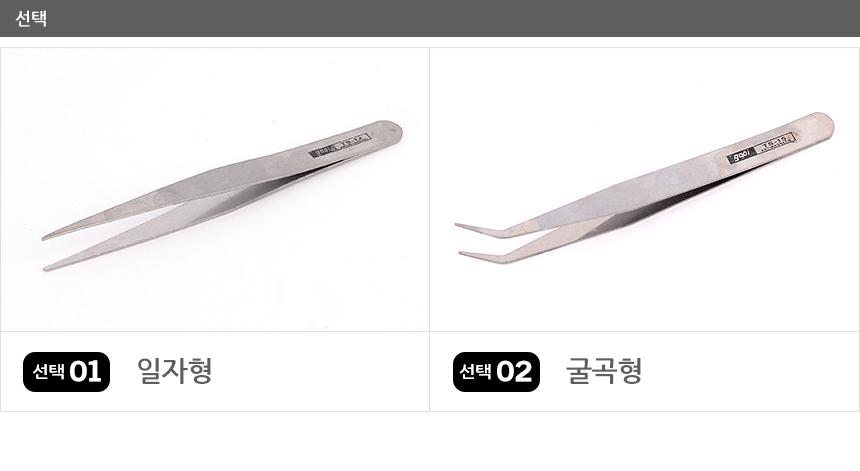860x471 pixels.
Task: Click the middle of the dark gray header bar
Action: [430, 18]
